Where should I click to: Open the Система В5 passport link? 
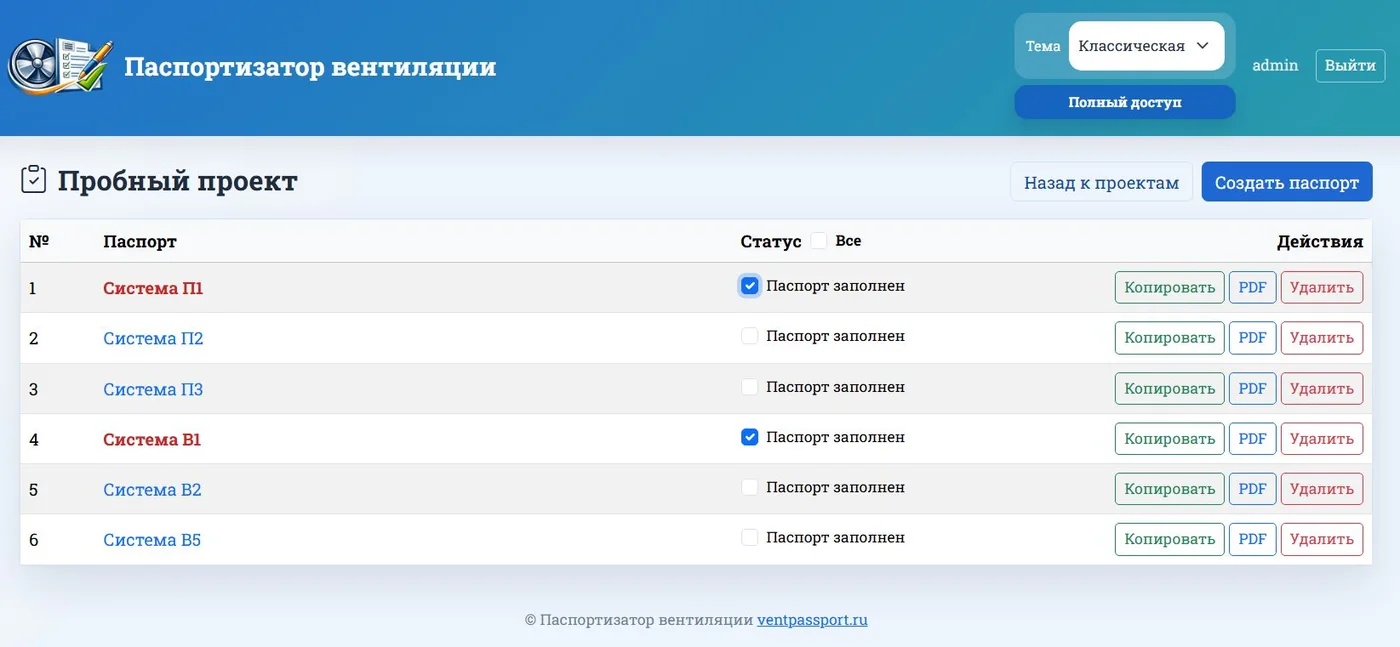click(152, 540)
